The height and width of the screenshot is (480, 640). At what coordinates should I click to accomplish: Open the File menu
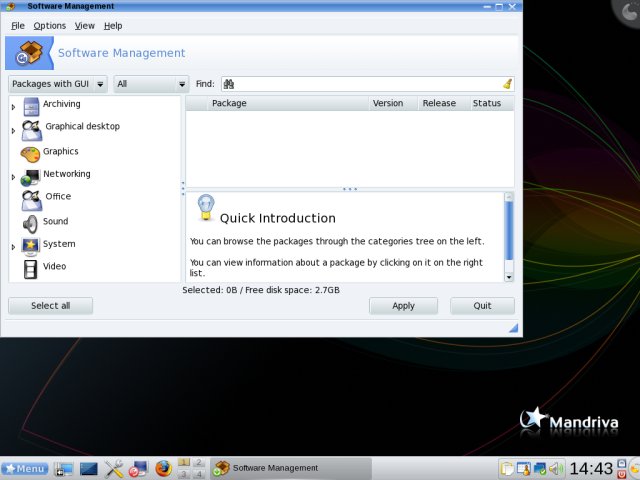pyautogui.click(x=18, y=26)
